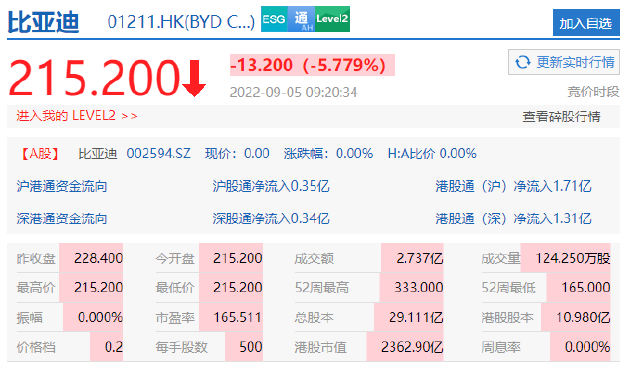Open 深港通资金流向 link
Screen dimensions: 630x372
(x=62, y=219)
